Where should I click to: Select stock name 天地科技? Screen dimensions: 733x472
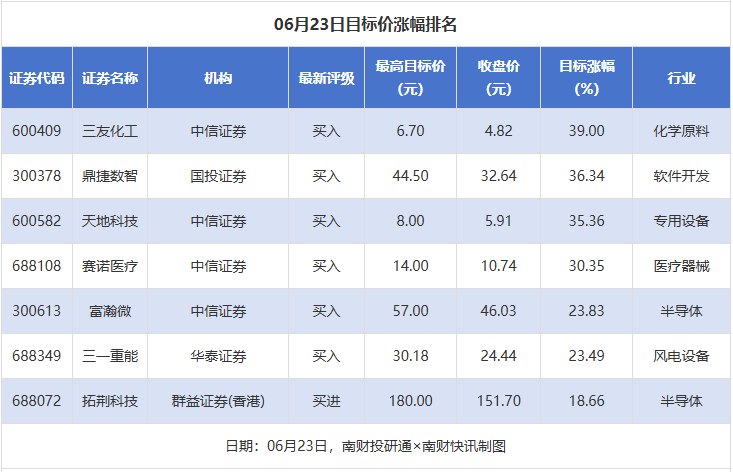[110, 221]
